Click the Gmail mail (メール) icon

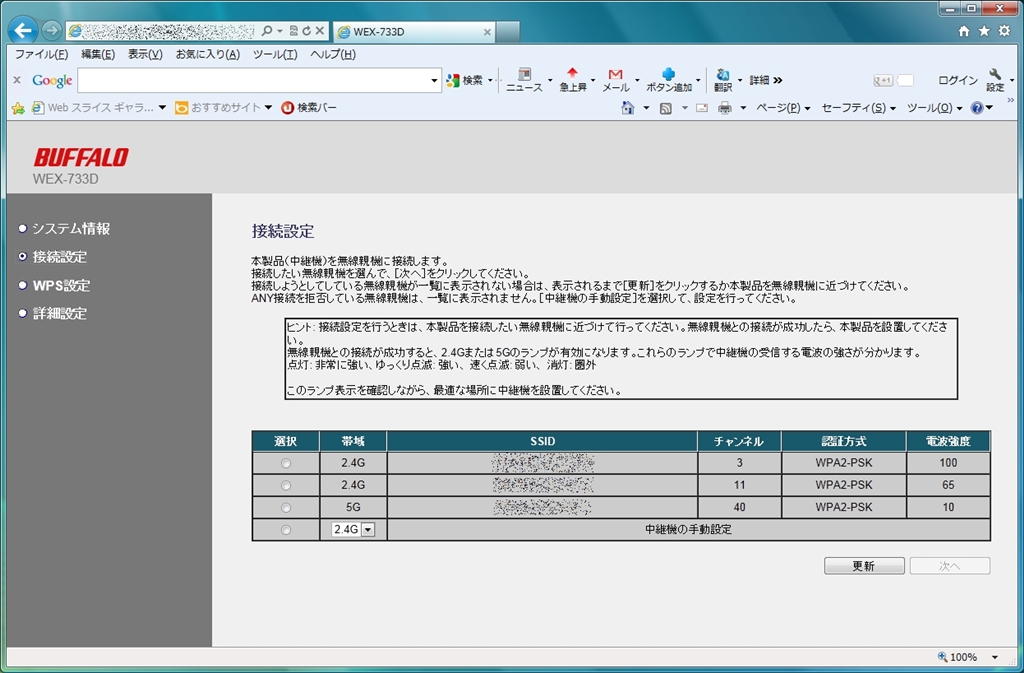[615, 77]
